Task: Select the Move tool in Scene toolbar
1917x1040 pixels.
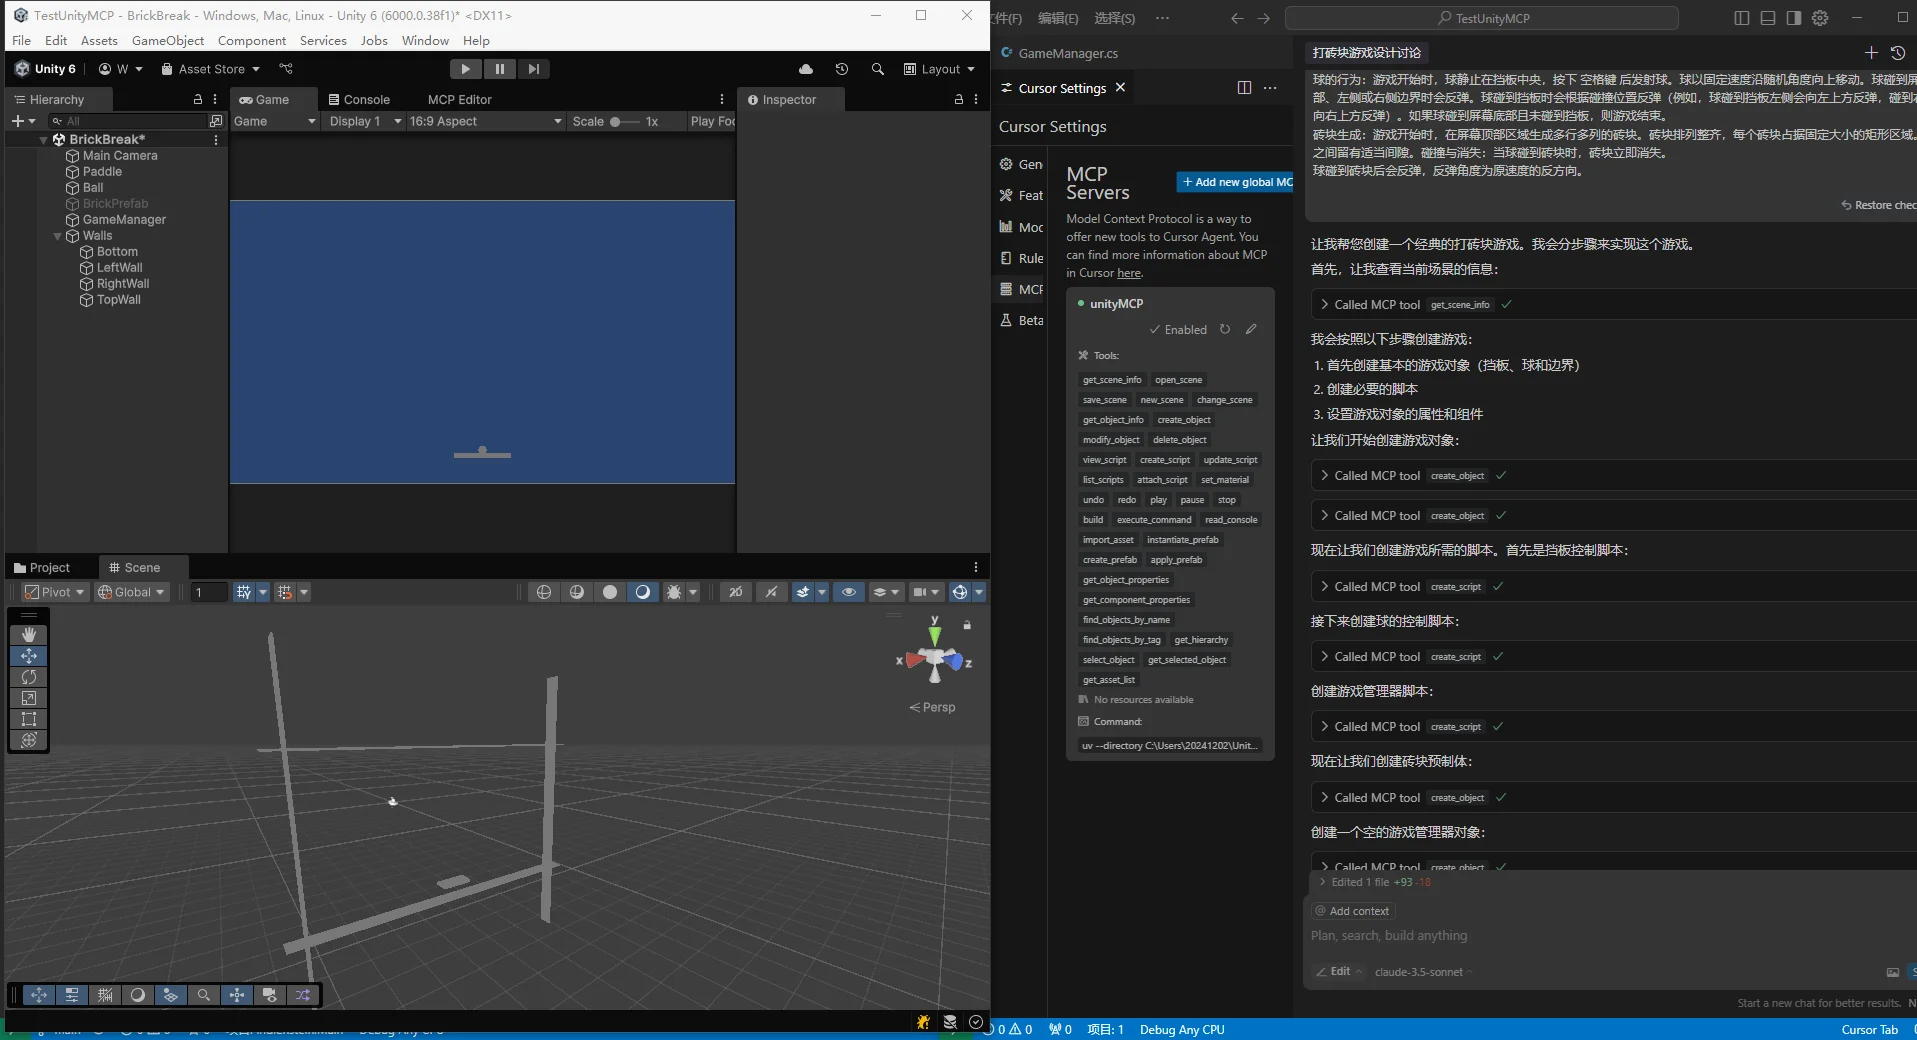Action: [x=29, y=656]
